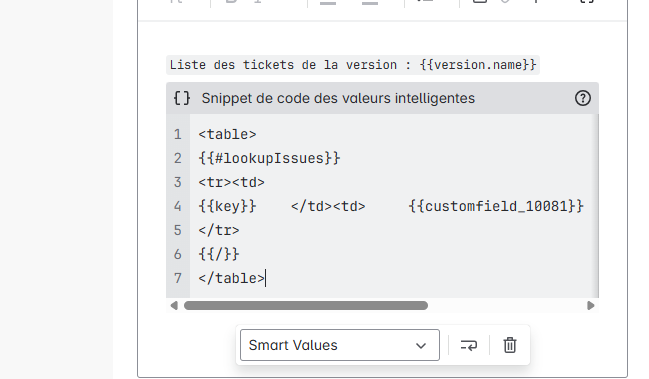Delete the code snippet block
649x379 pixels.
[510, 345]
